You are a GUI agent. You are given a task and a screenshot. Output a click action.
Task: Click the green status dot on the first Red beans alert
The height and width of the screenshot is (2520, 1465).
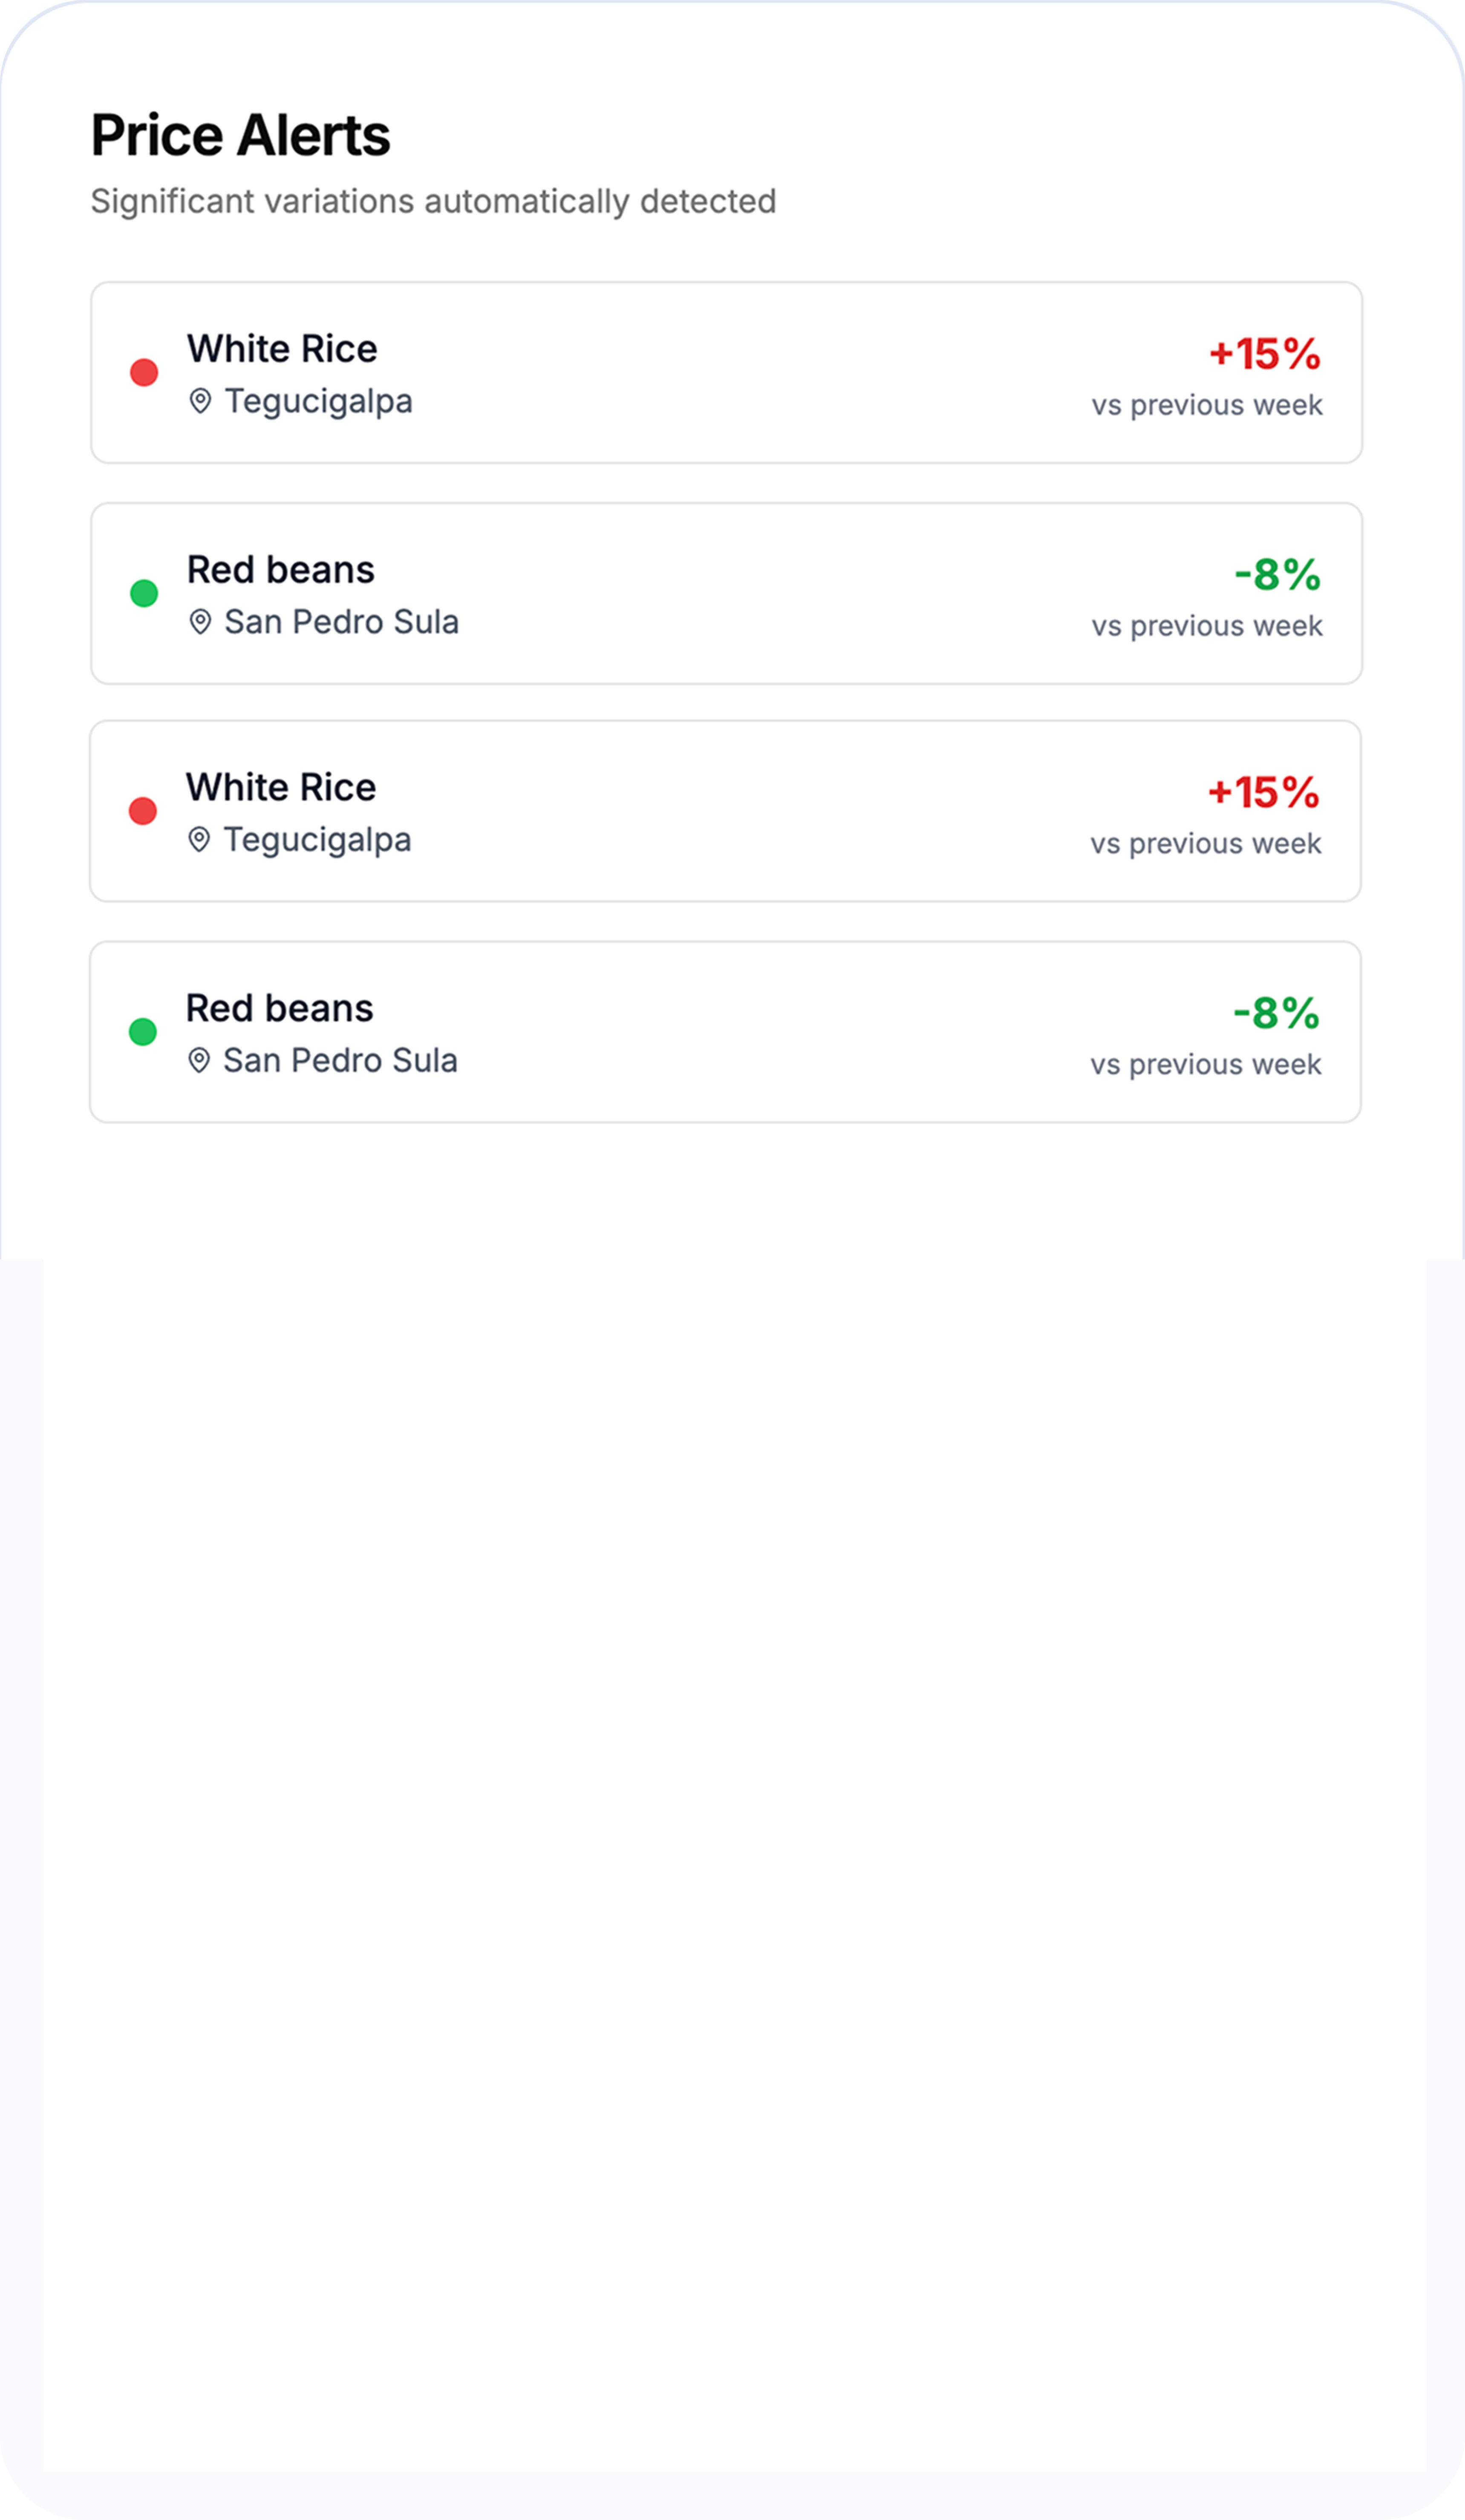[x=144, y=593]
